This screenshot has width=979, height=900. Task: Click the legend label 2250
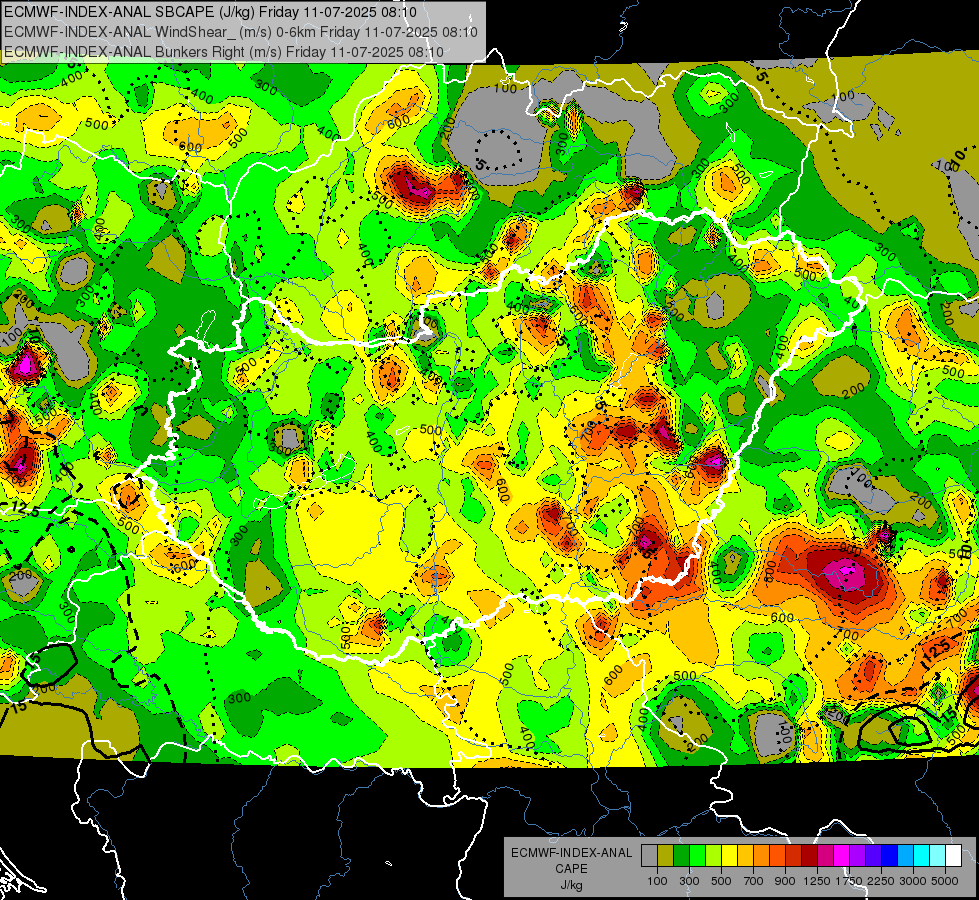(x=881, y=881)
